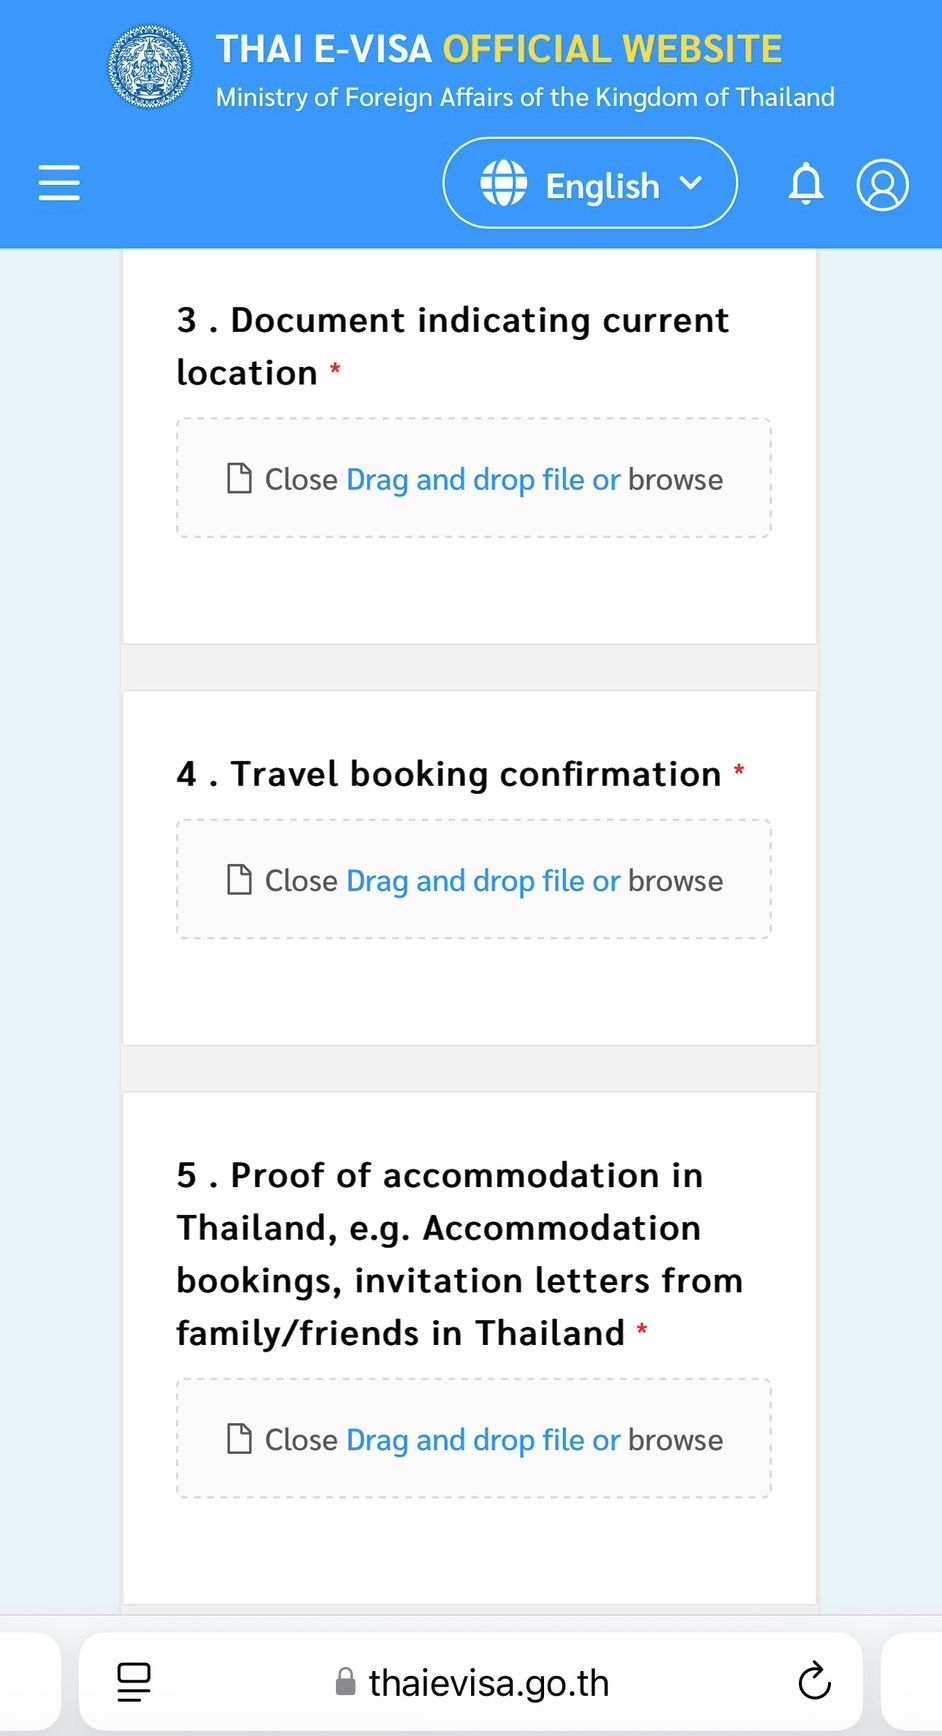Image resolution: width=942 pixels, height=1736 pixels.
Task: Click the Thai government emblem logo
Action: (150, 67)
